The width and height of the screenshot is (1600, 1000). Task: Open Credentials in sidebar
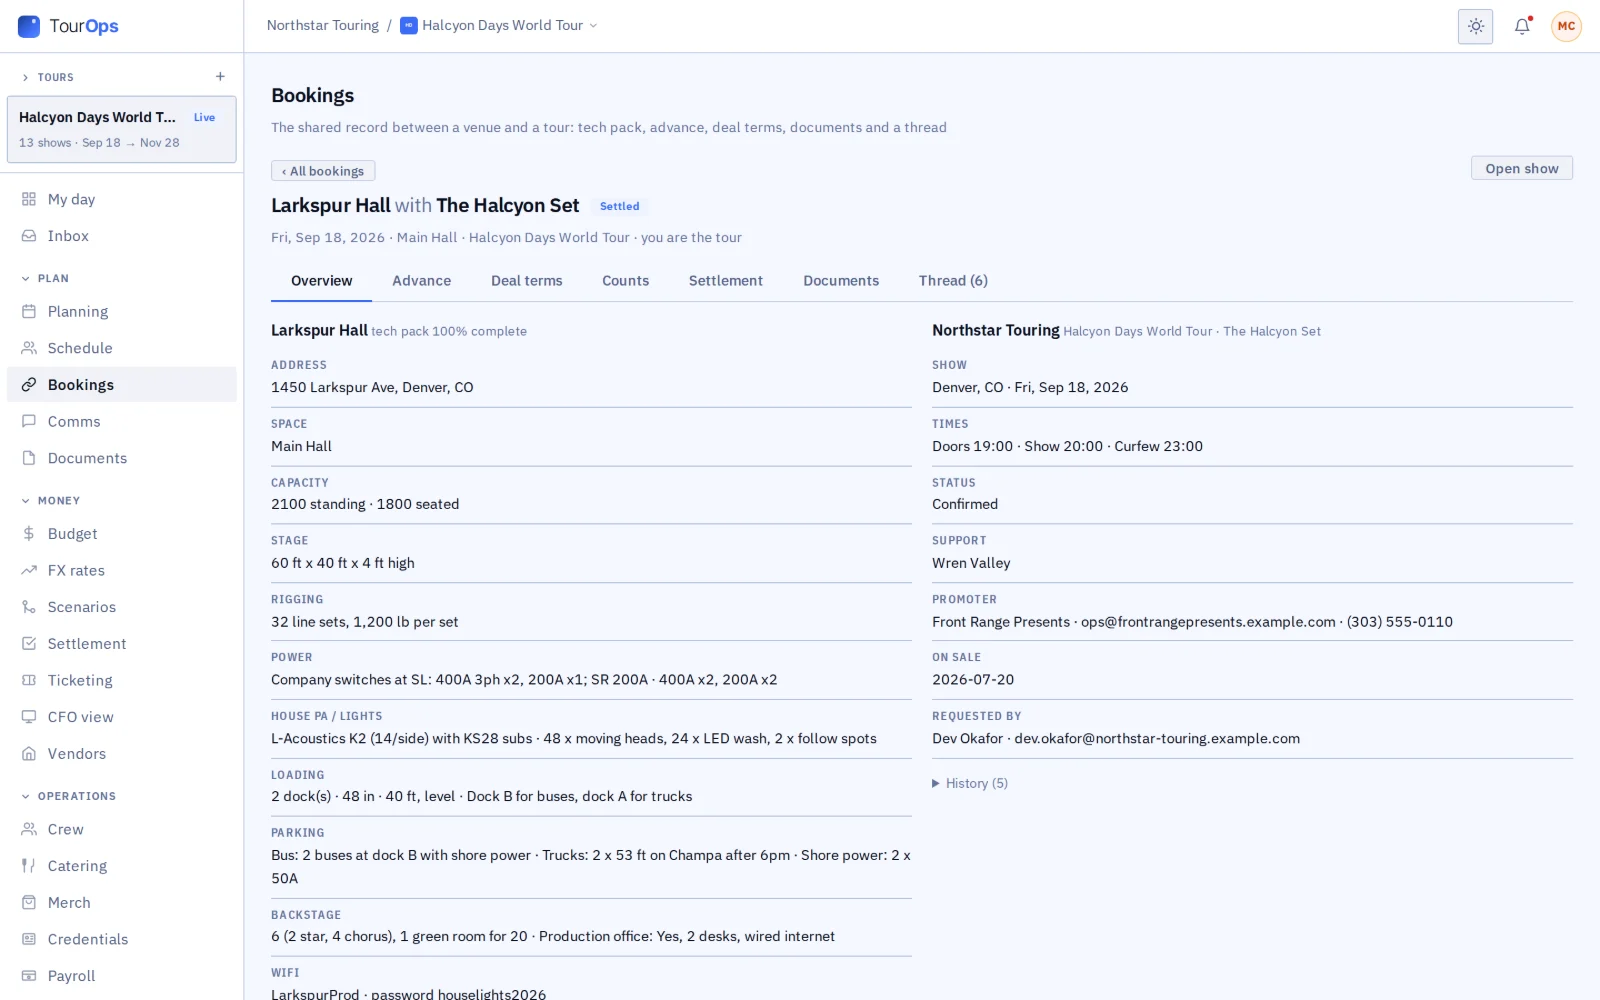pyautogui.click(x=122, y=940)
